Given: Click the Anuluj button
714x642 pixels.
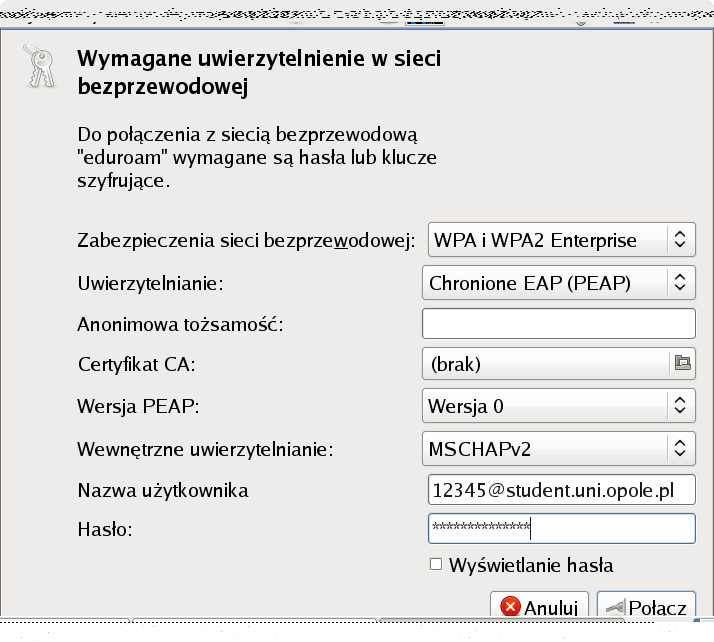Looking at the screenshot, I should coord(539,605).
